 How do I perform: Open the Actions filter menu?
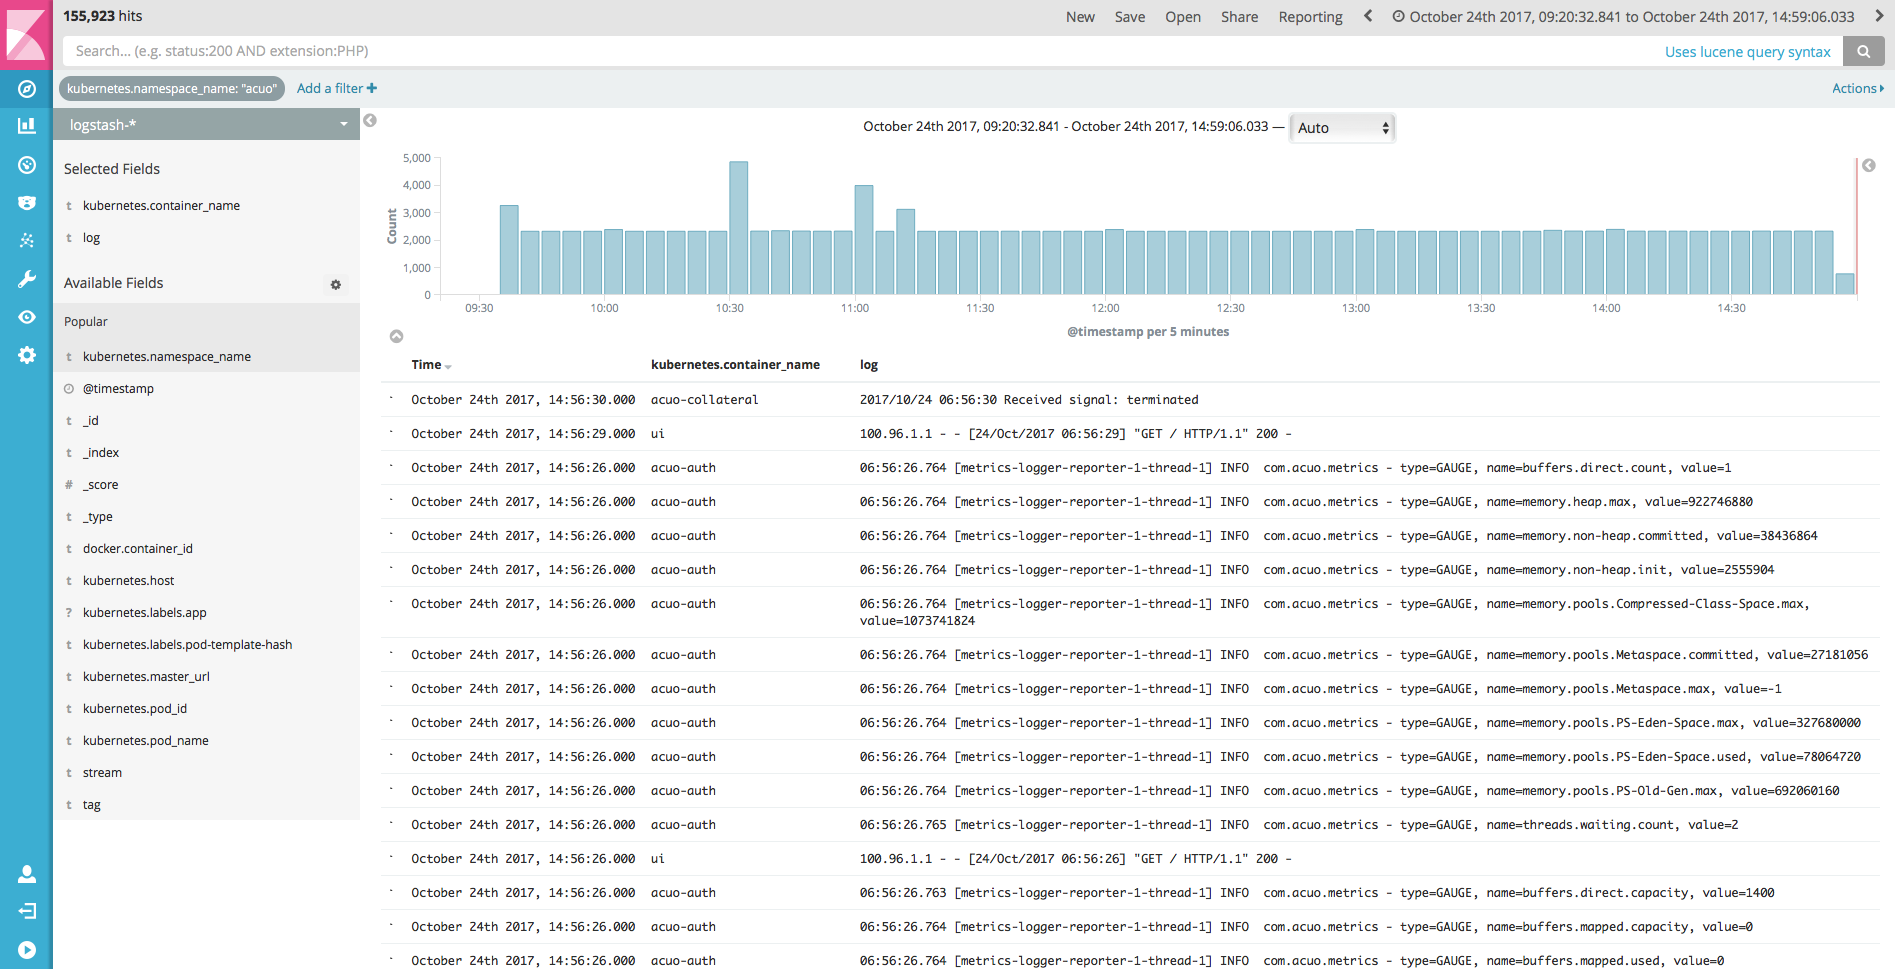pyautogui.click(x=1858, y=88)
